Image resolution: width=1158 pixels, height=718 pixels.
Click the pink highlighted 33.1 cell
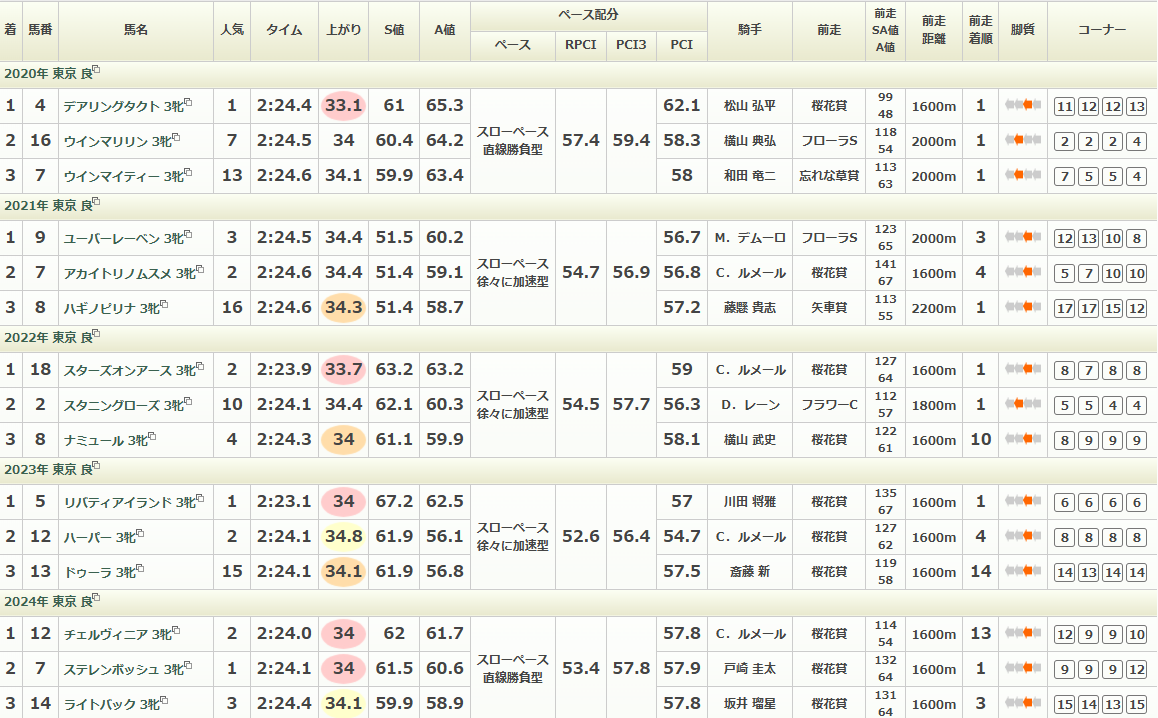(343, 106)
